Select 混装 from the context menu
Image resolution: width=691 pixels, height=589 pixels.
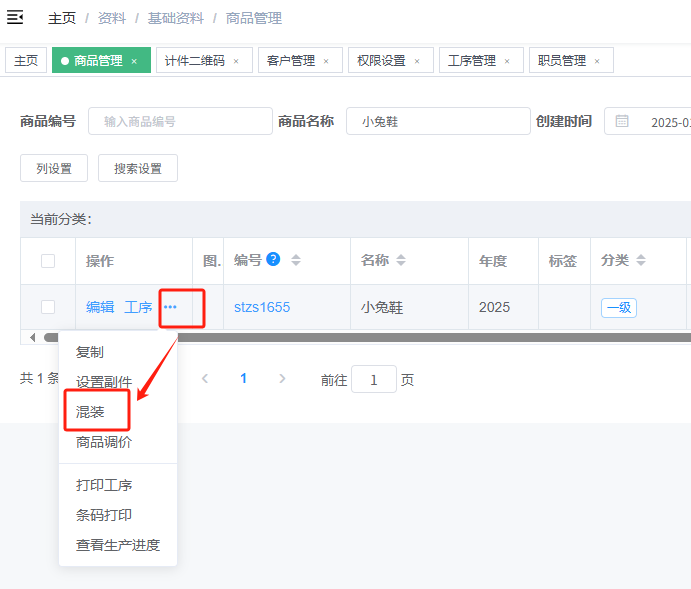90,412
